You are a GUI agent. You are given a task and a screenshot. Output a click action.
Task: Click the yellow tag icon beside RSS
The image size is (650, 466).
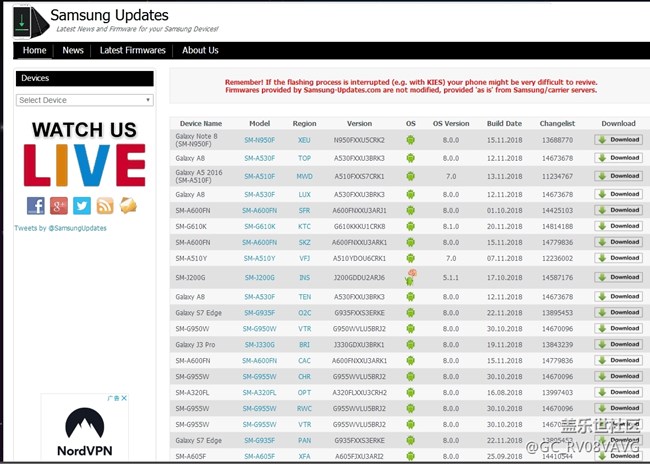(x=128, y=205)
